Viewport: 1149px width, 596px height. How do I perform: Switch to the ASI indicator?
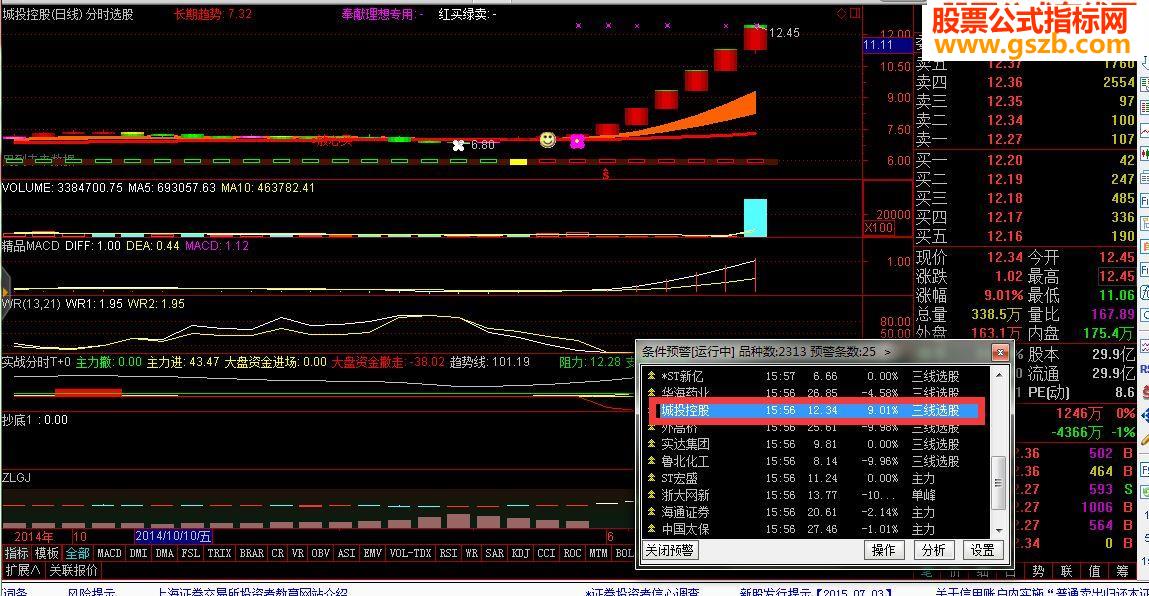tap(347, 553)
